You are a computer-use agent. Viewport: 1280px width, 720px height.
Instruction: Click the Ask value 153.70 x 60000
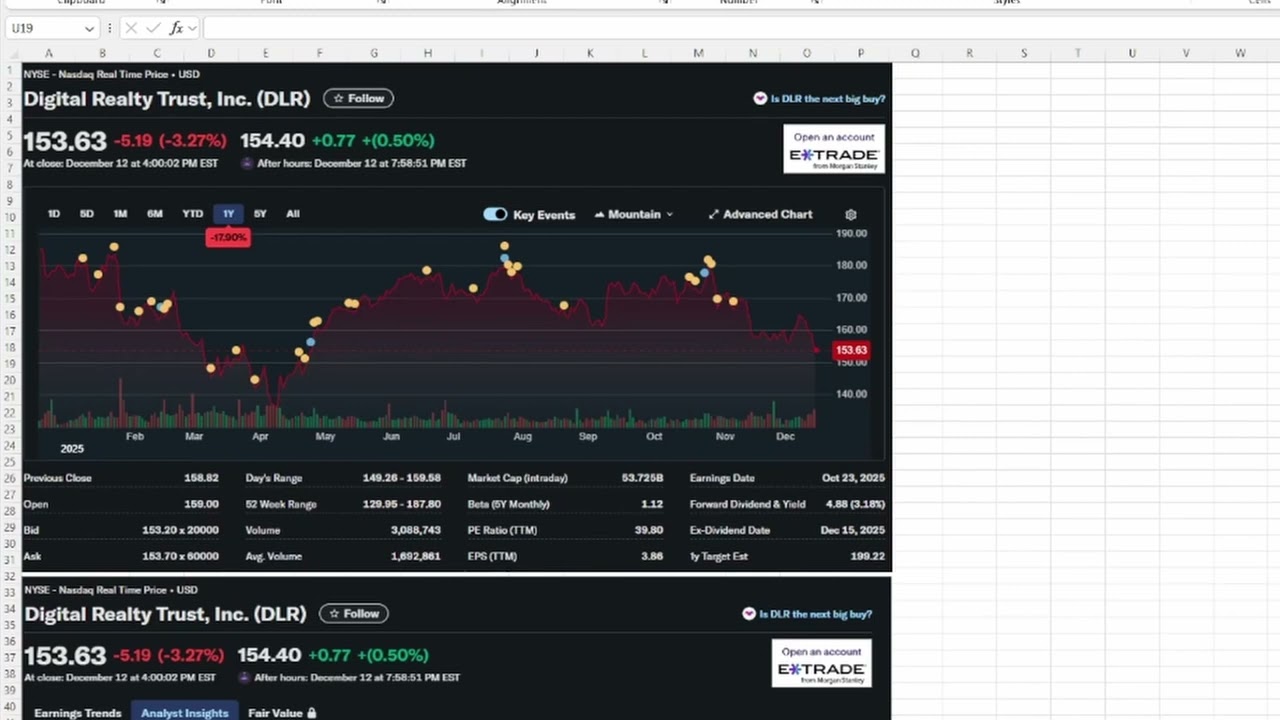(x=180, y=556)
